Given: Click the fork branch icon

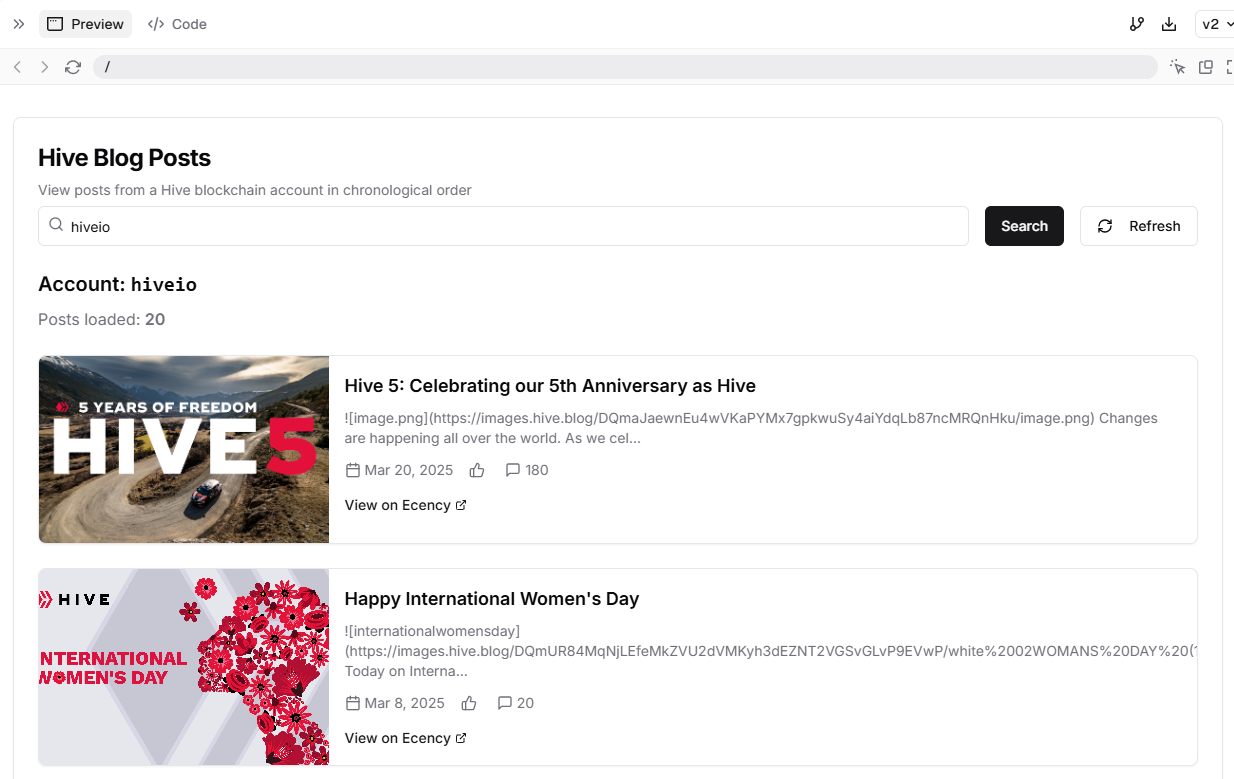Looking at the screenshot, I should point(1137,24).
